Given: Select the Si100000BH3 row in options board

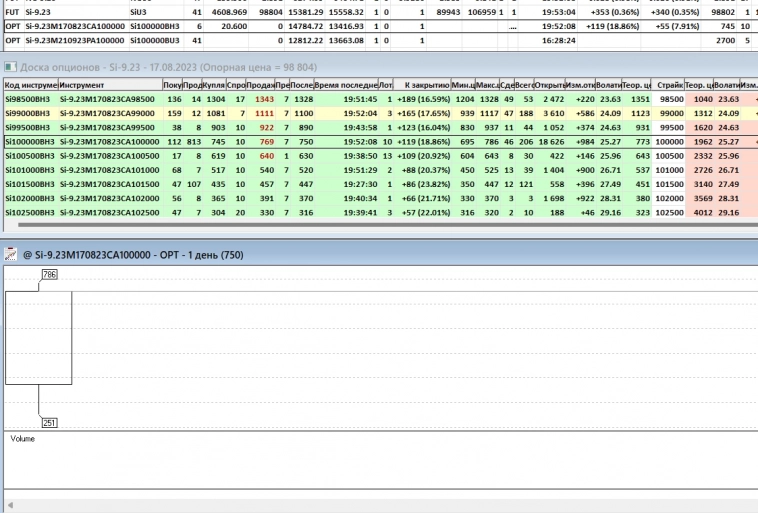Looking at the screenshot, I should pyautogui.click(x=29, y=142).
